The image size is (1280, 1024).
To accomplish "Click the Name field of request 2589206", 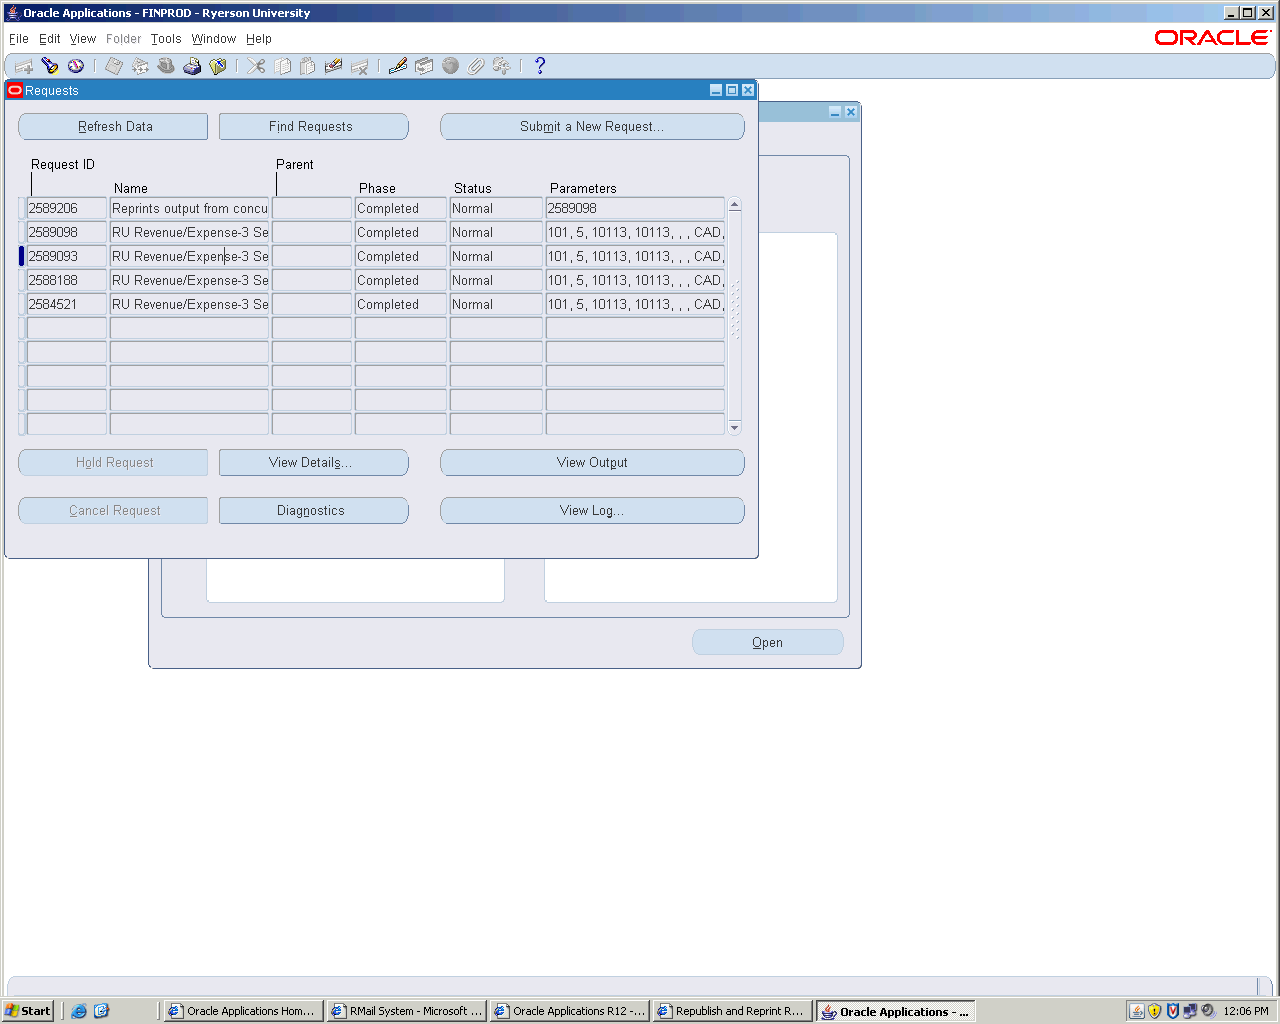I will [189, 209].
